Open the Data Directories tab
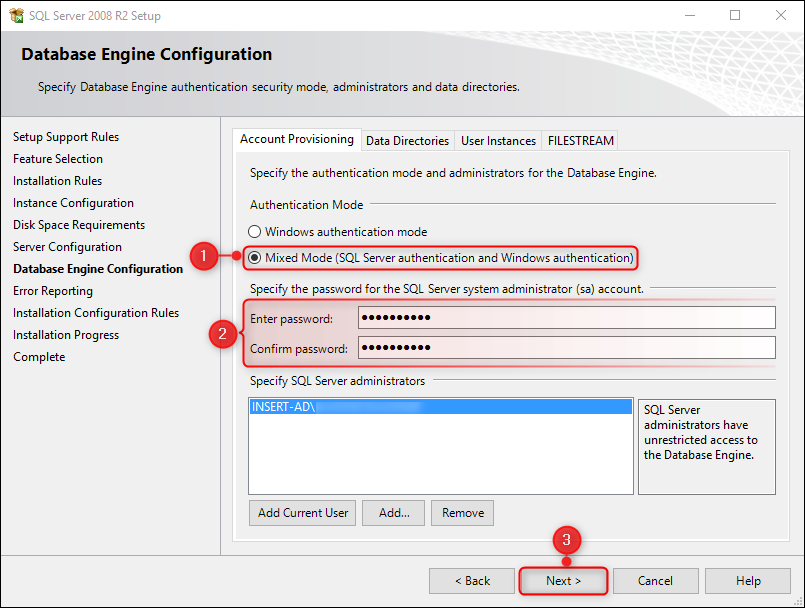This screenshot has width=805, height=608. pos(408,141)
